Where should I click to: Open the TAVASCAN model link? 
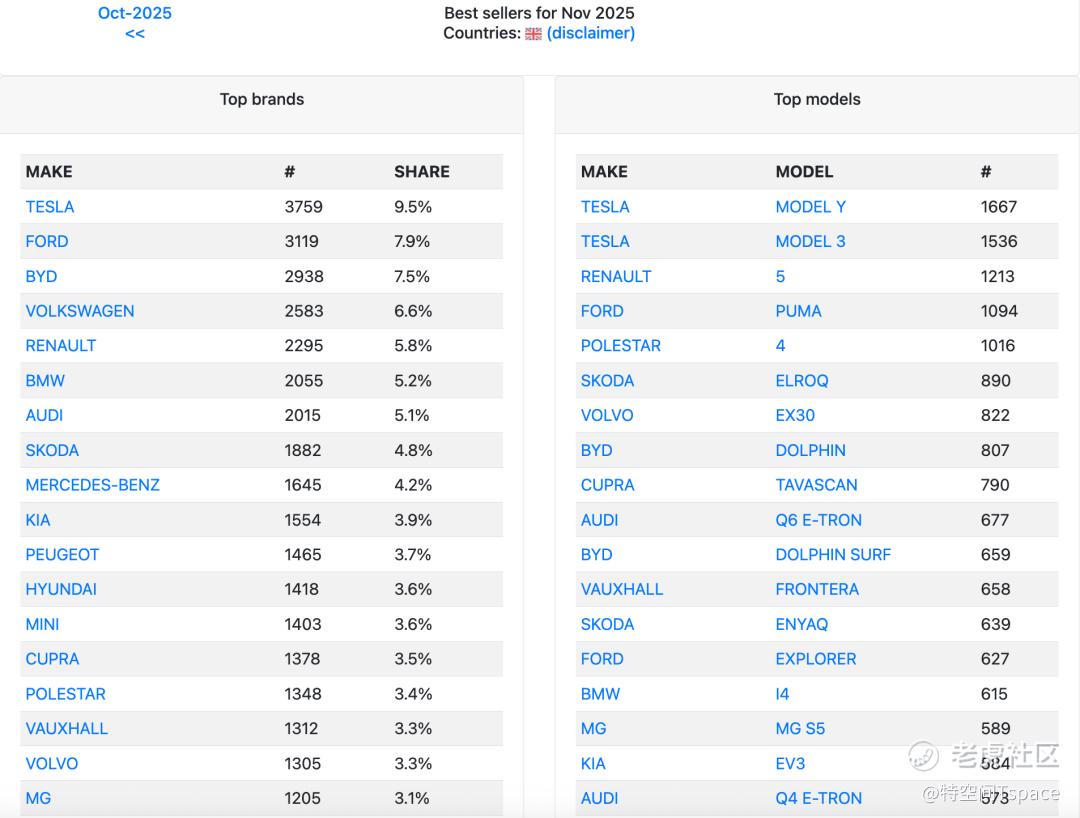[x=816, y=485]
